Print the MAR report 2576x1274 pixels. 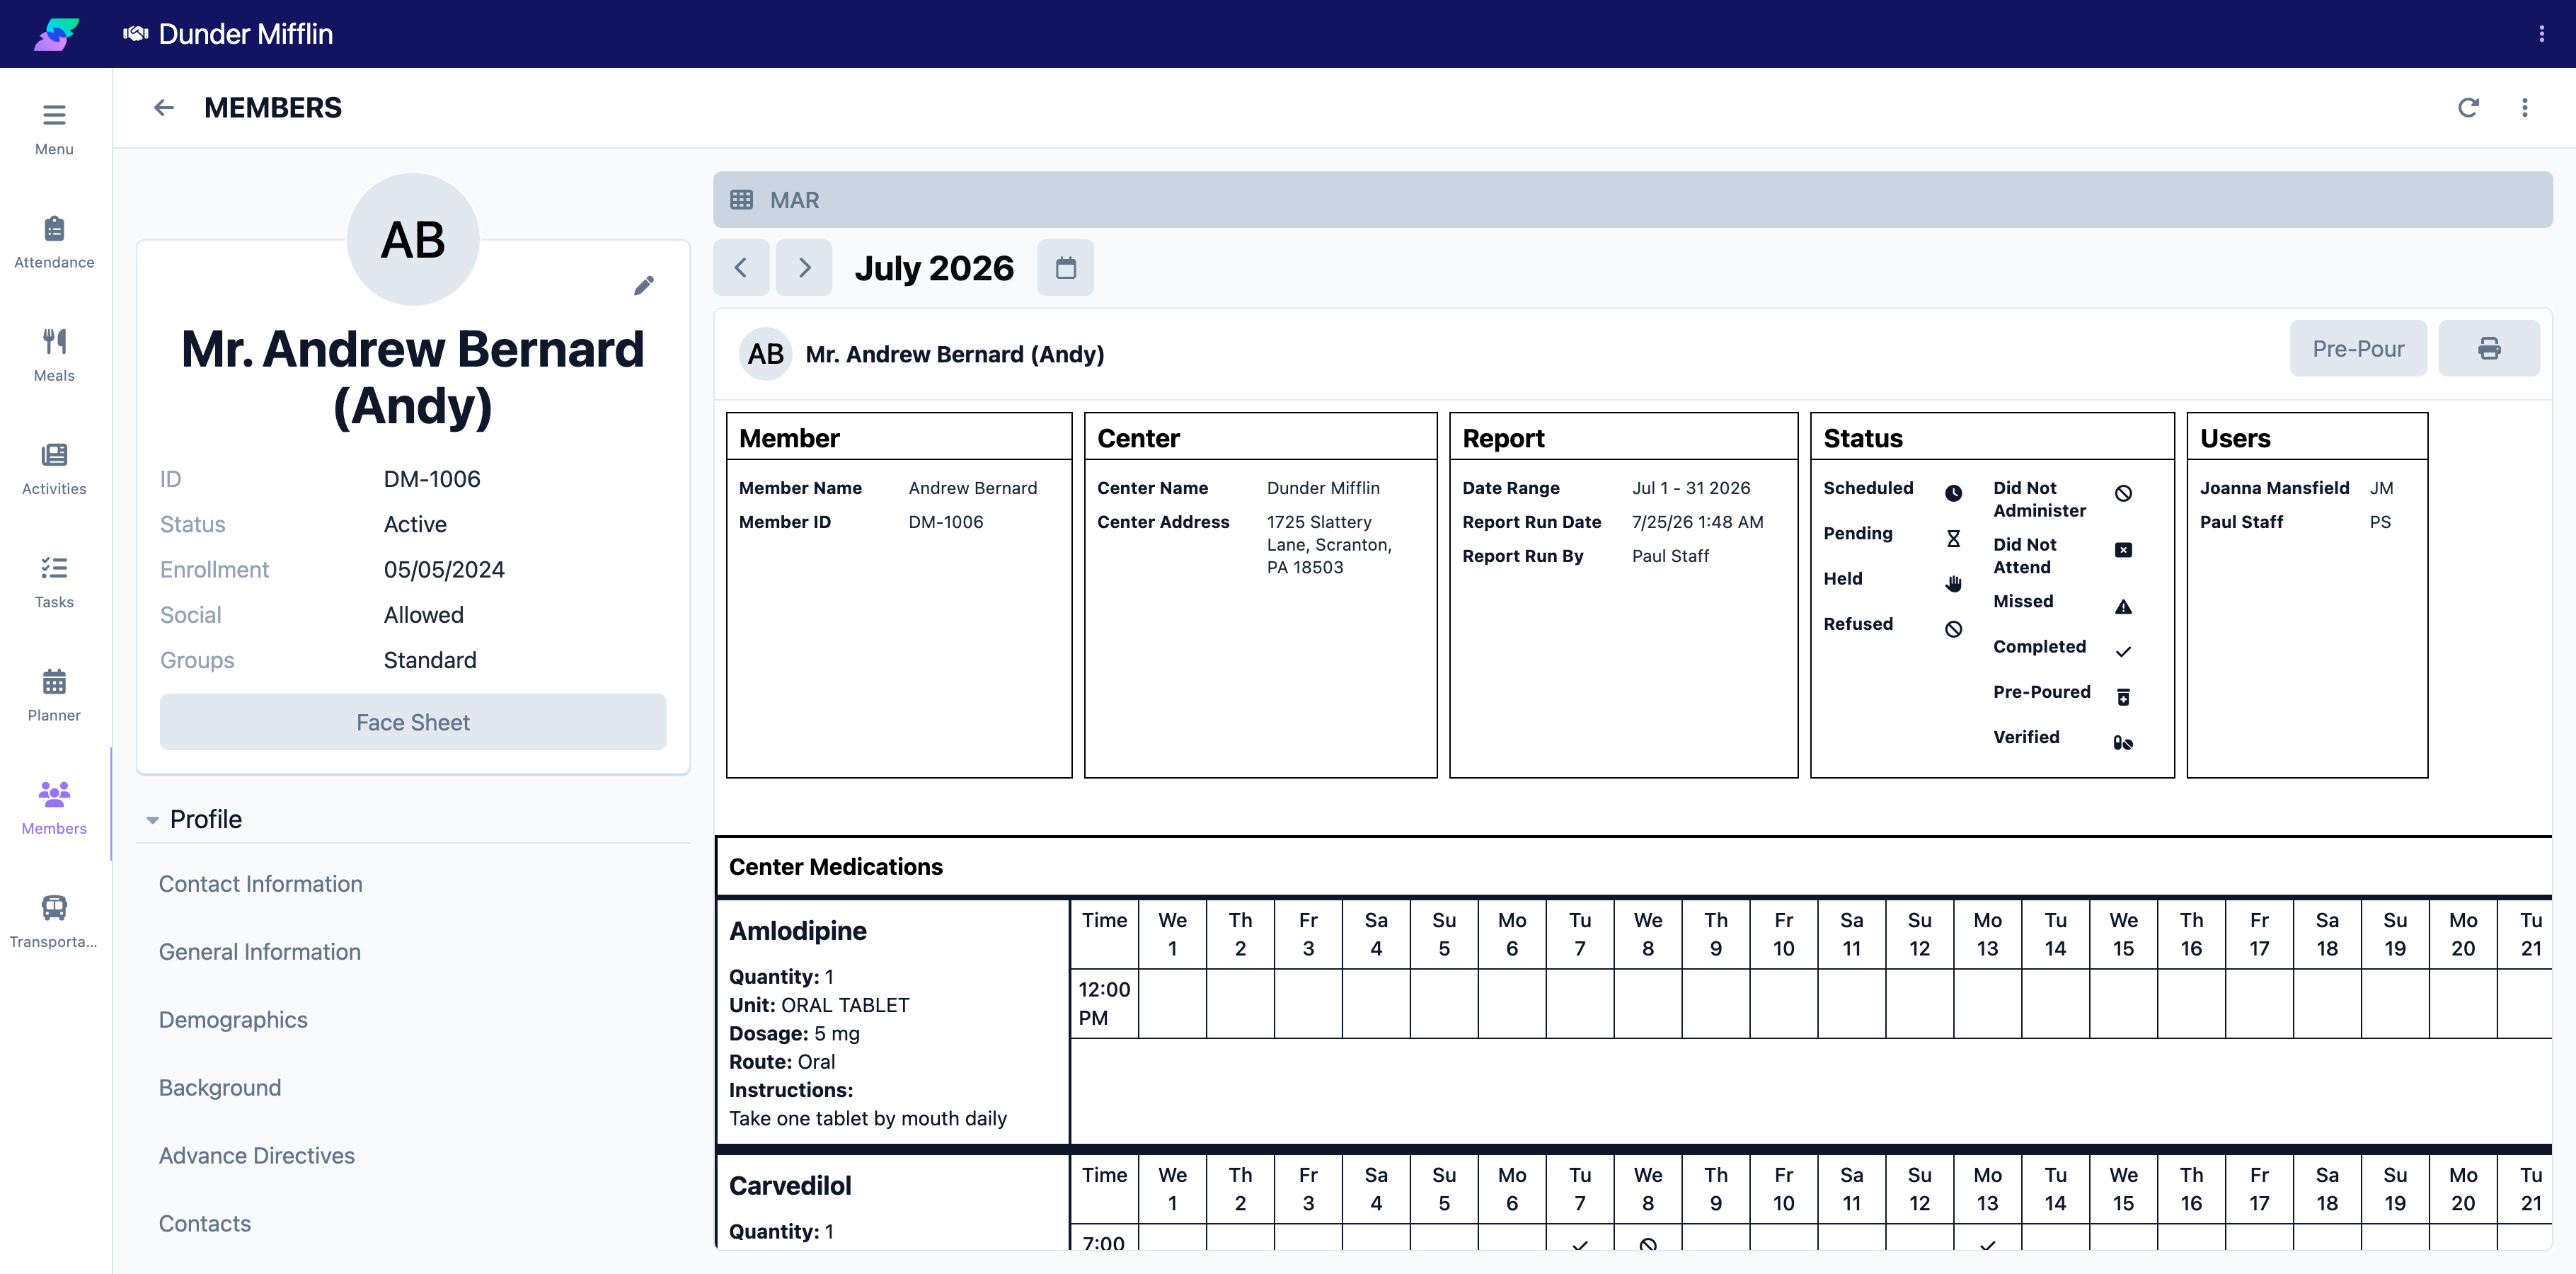[2489, 348]
